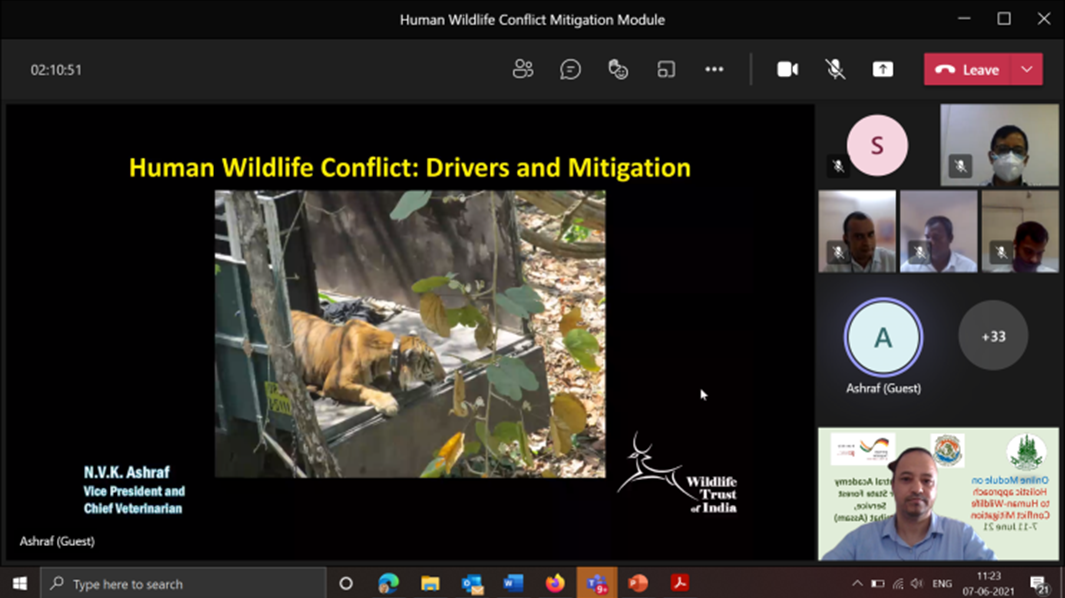Launch Adobe Acrobat Reader from the taskbar
Image resolution: width=1065 pixels, height=598 pixels.
click(x=680, y=583)
